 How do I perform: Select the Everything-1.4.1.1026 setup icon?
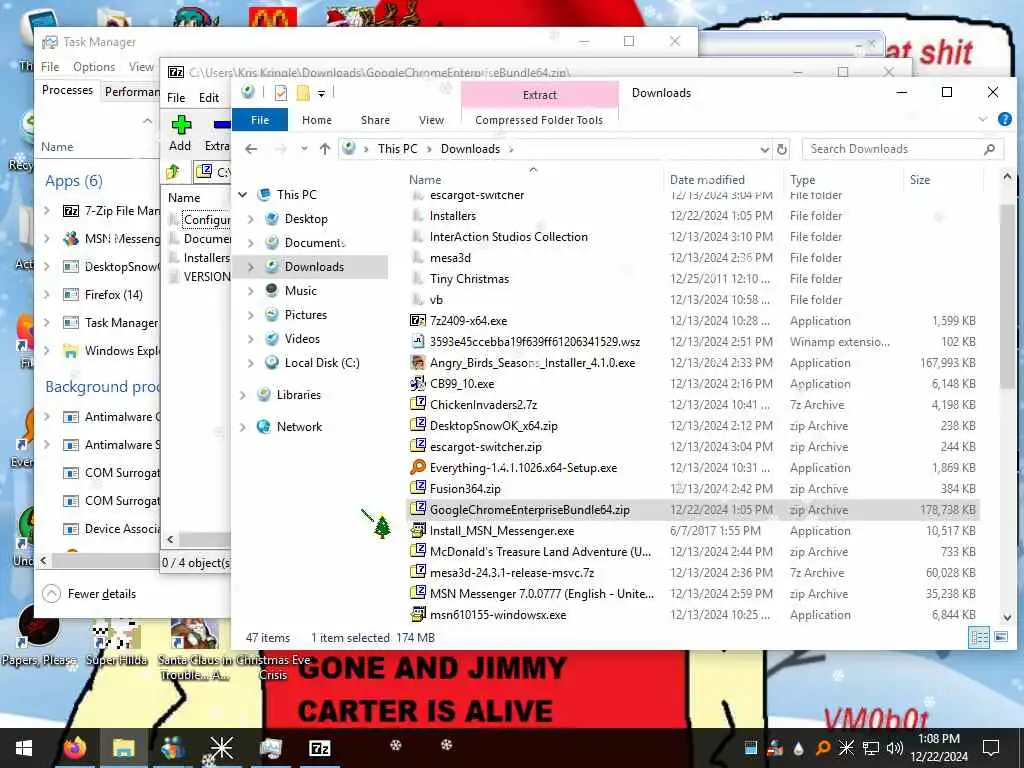pos(417,468)
